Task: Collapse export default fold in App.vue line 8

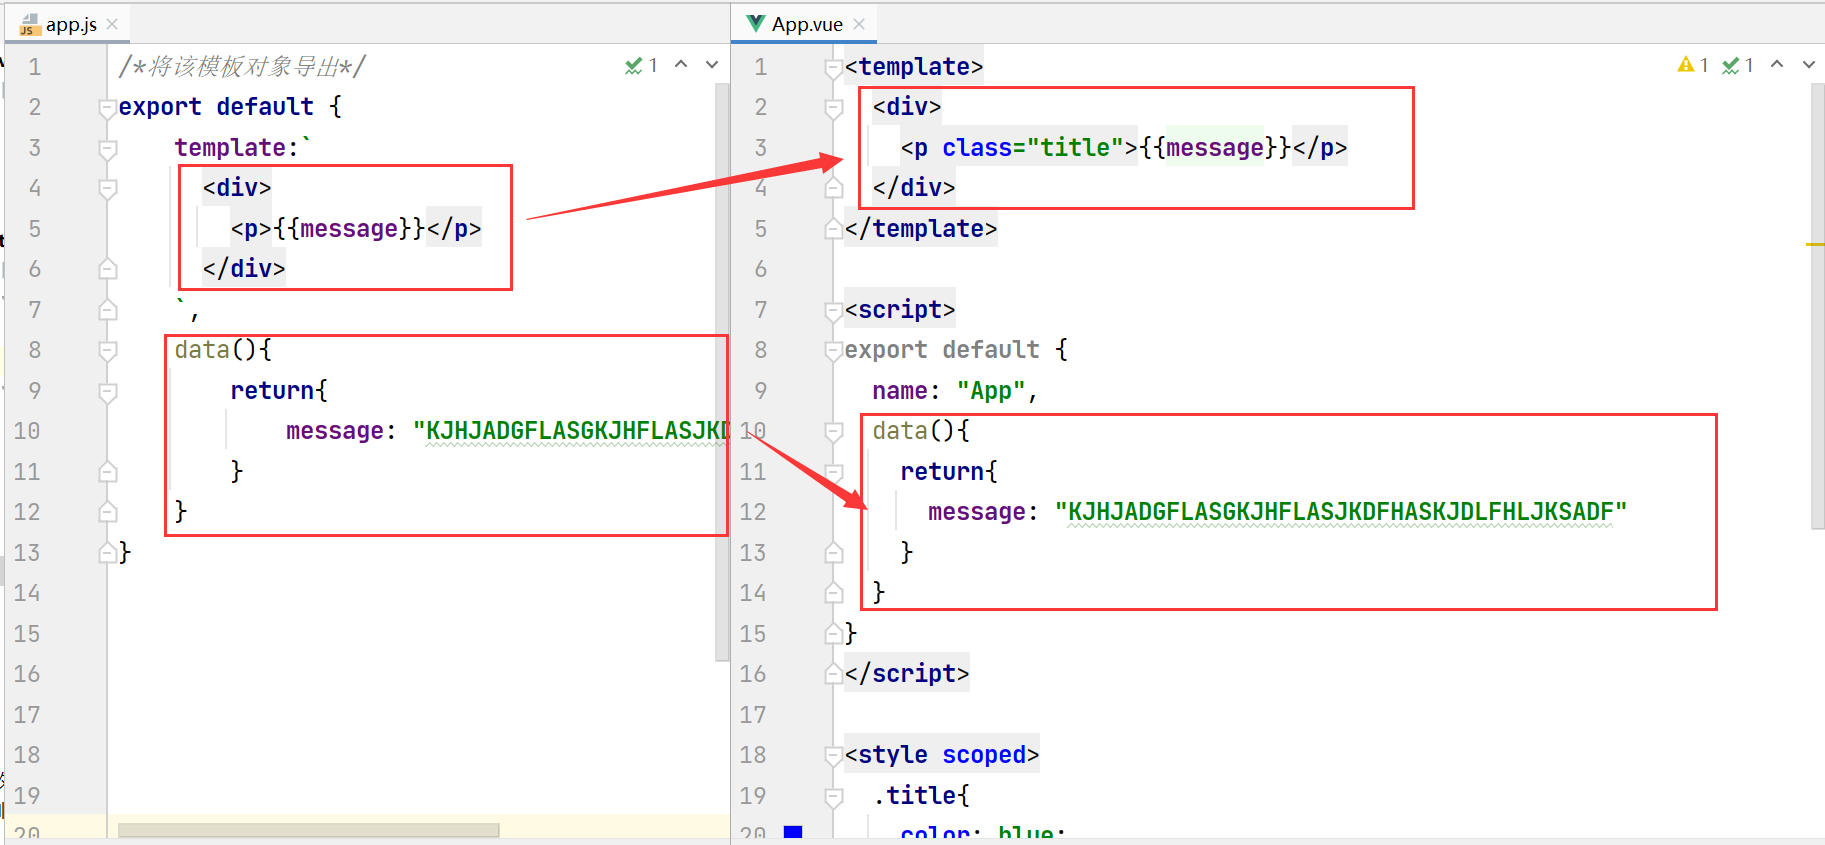Action: 834,351
